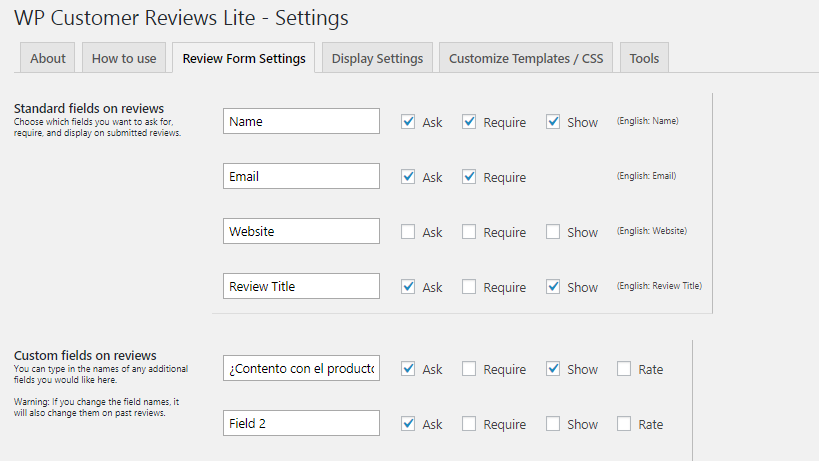Open the Display Settings tab
The image size is (819, 461).
click(377, 58)
